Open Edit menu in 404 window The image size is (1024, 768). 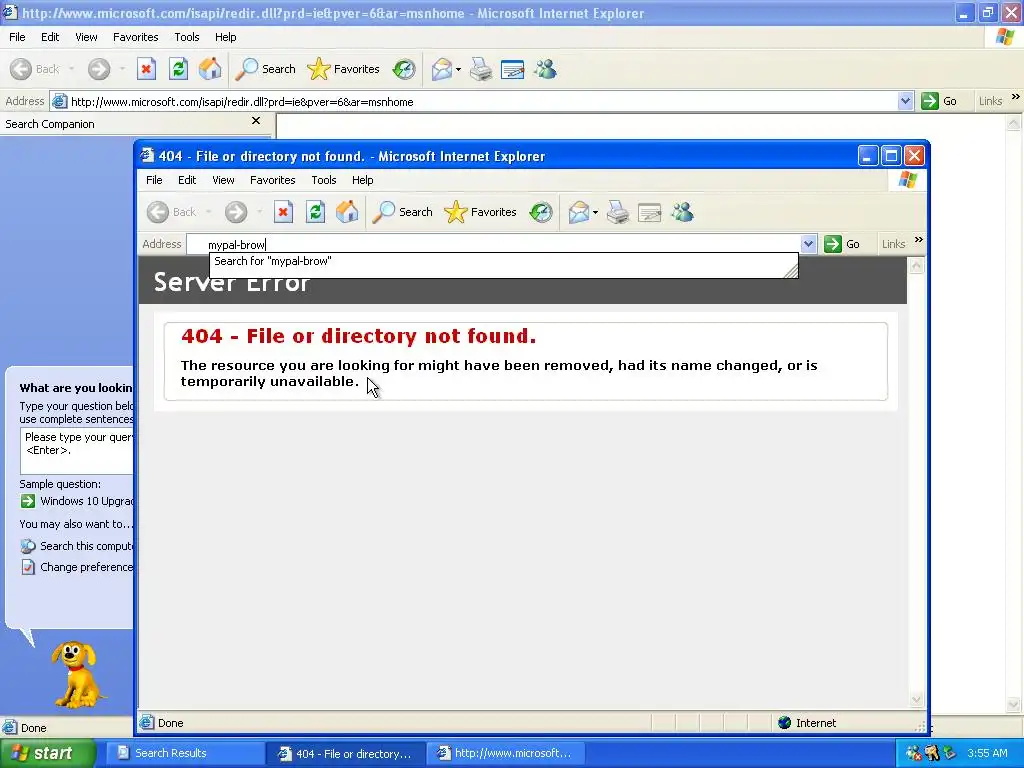(x=187, y=180)
